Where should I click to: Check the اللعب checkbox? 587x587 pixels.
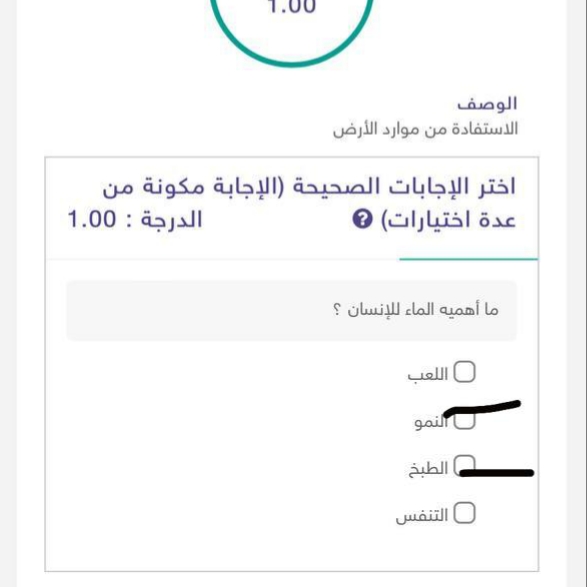[464, 372]
